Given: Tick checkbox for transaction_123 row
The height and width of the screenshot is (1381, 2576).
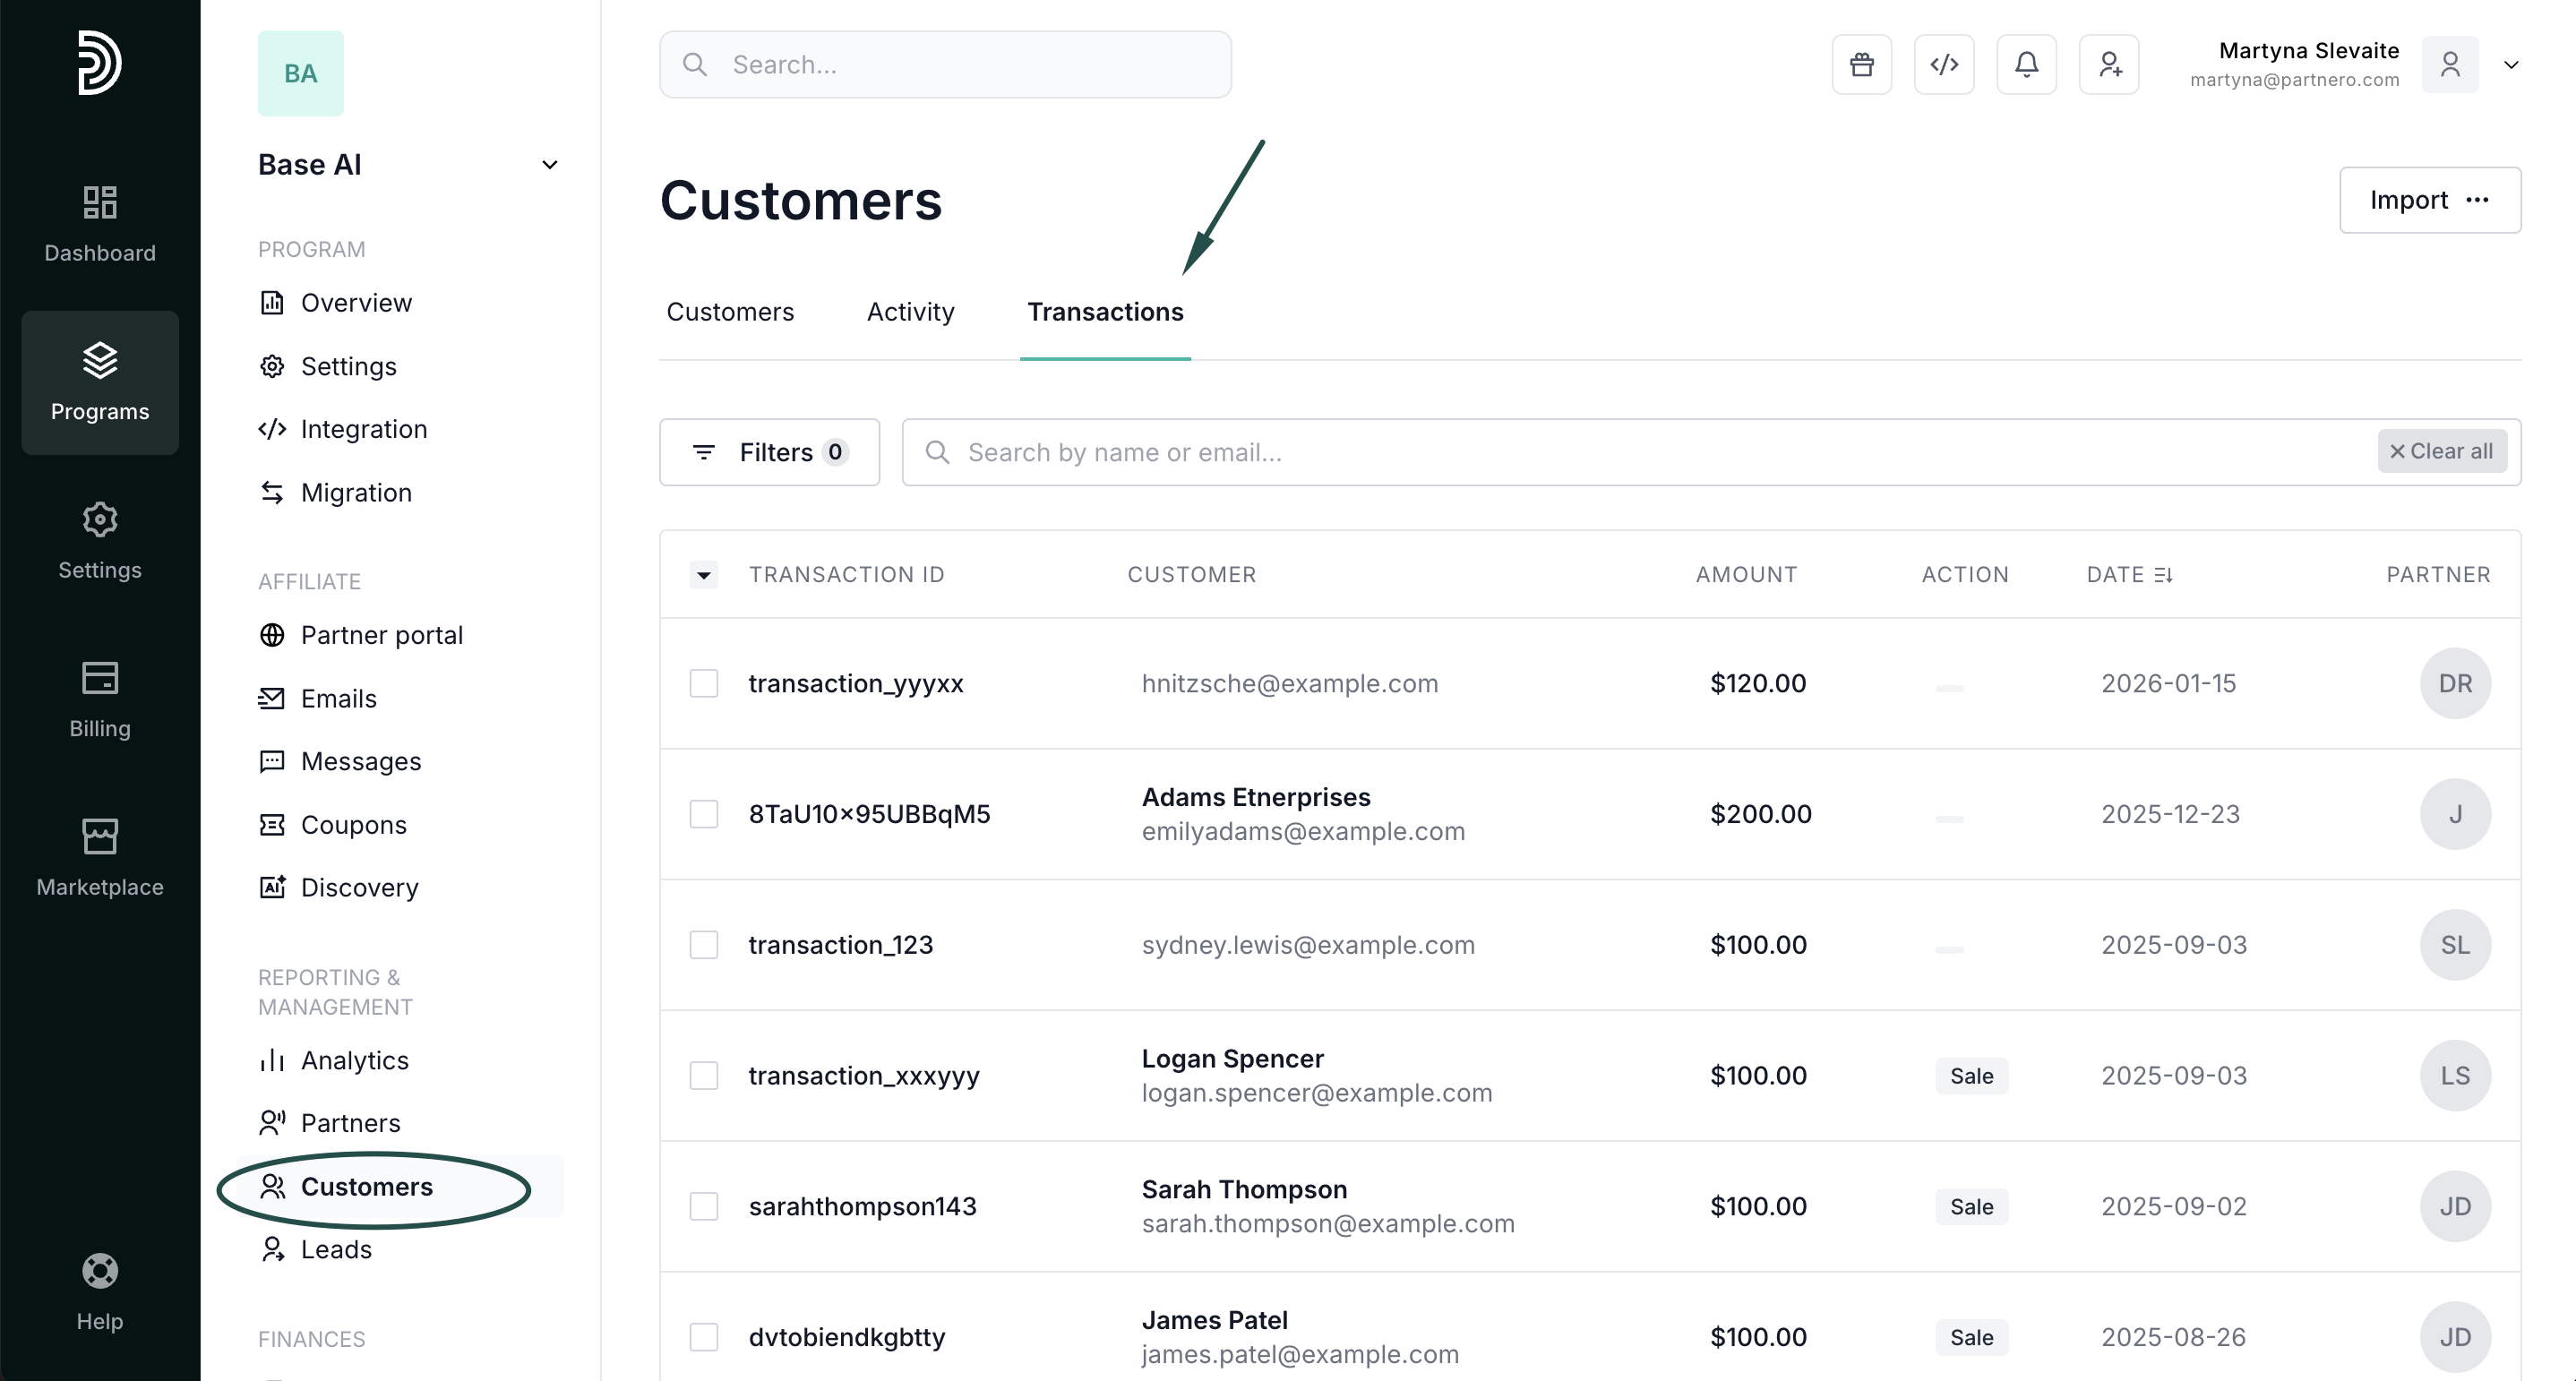Looking at the screenshot, I should coord(704,945).
